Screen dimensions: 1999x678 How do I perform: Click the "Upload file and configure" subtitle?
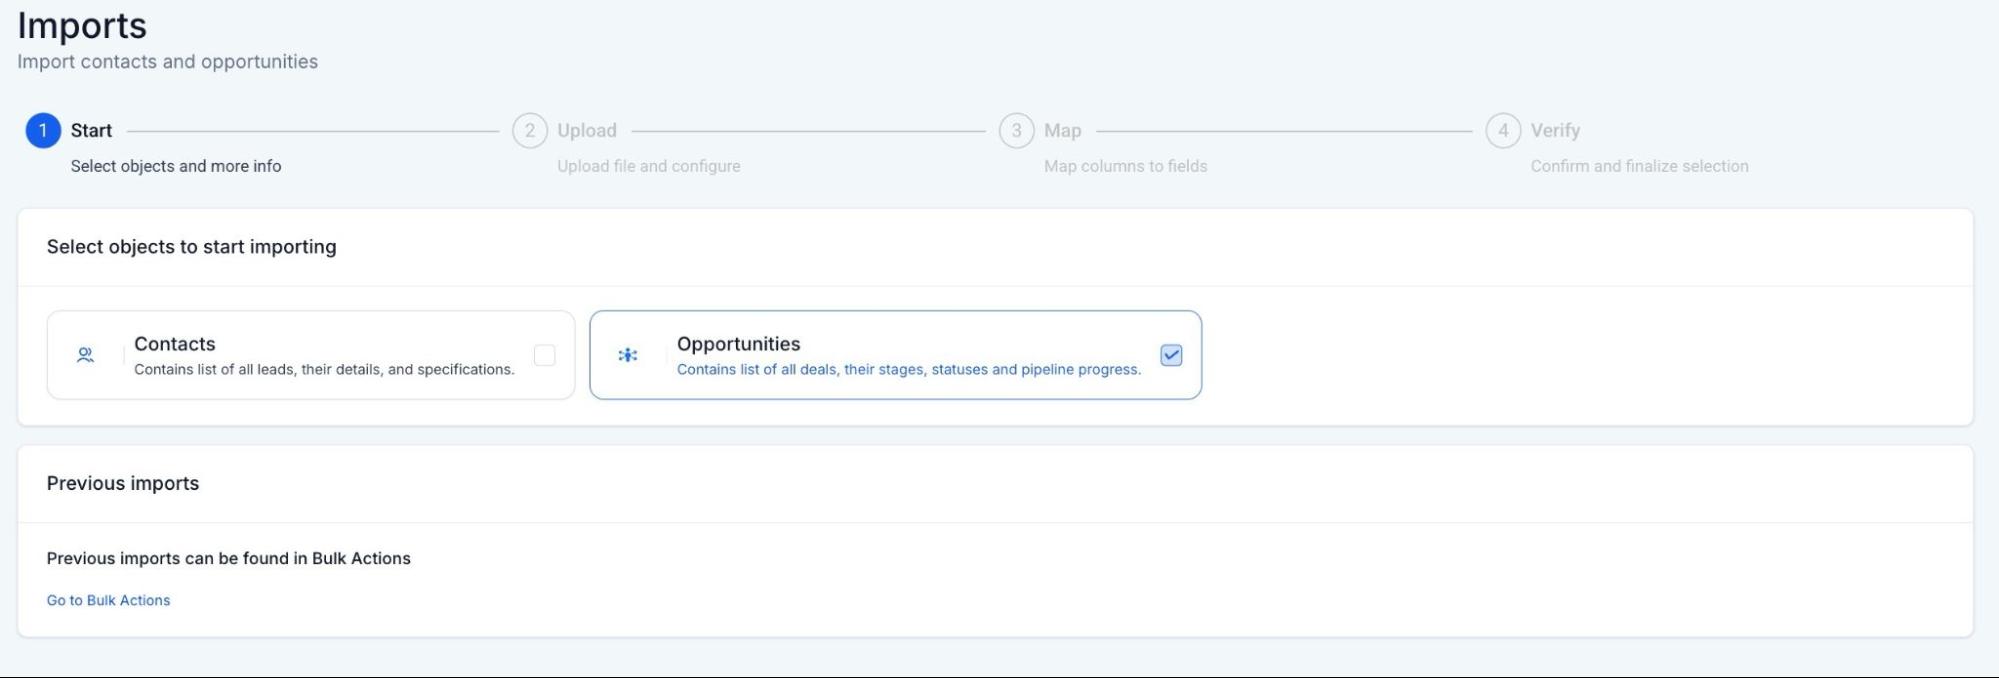click(x=648, y=166)
